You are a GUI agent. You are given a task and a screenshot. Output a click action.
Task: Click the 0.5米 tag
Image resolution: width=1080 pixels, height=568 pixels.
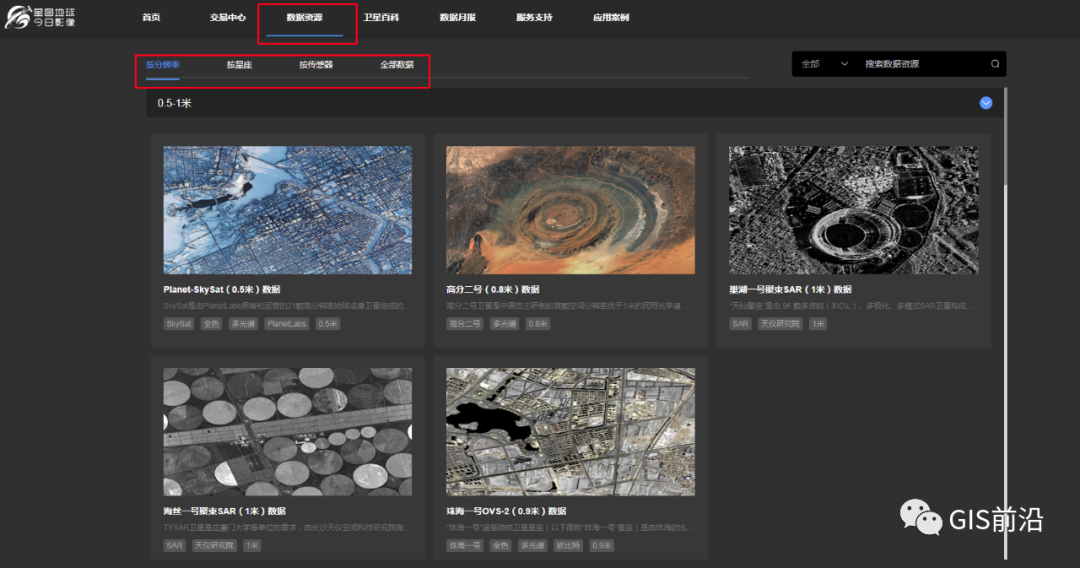pyautogui.click(x=328, y=324)
